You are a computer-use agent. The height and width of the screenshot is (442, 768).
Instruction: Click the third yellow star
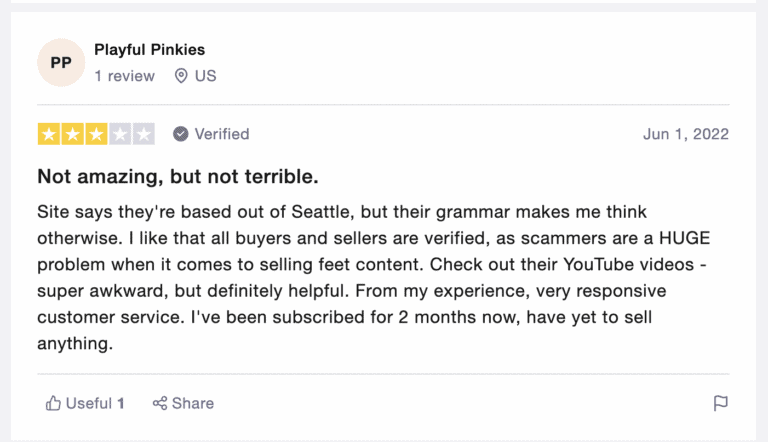point(96,134)
